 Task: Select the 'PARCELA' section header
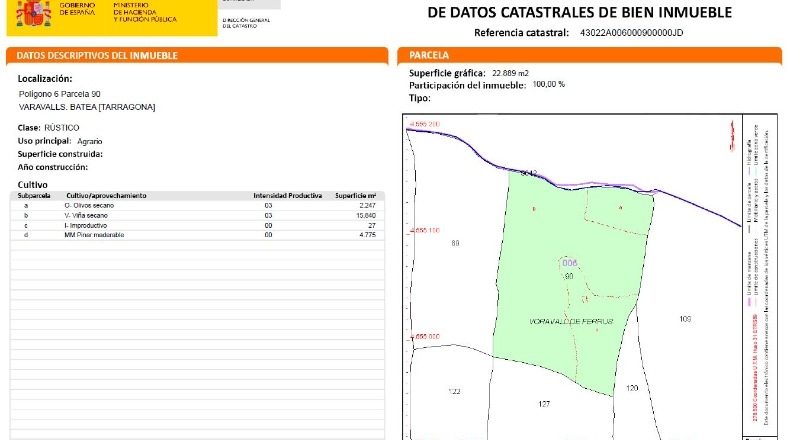tap(429, 55)
